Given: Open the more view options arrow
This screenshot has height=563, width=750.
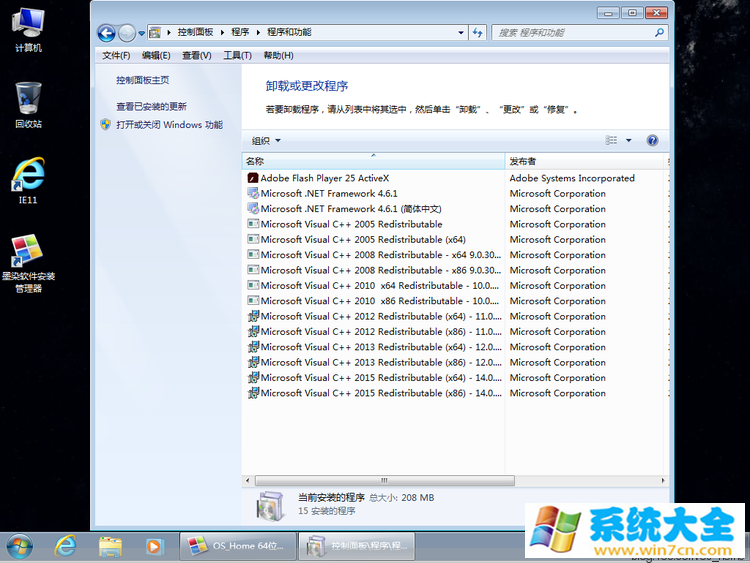Looking at the screenshot, I should (x=629, y=140).
